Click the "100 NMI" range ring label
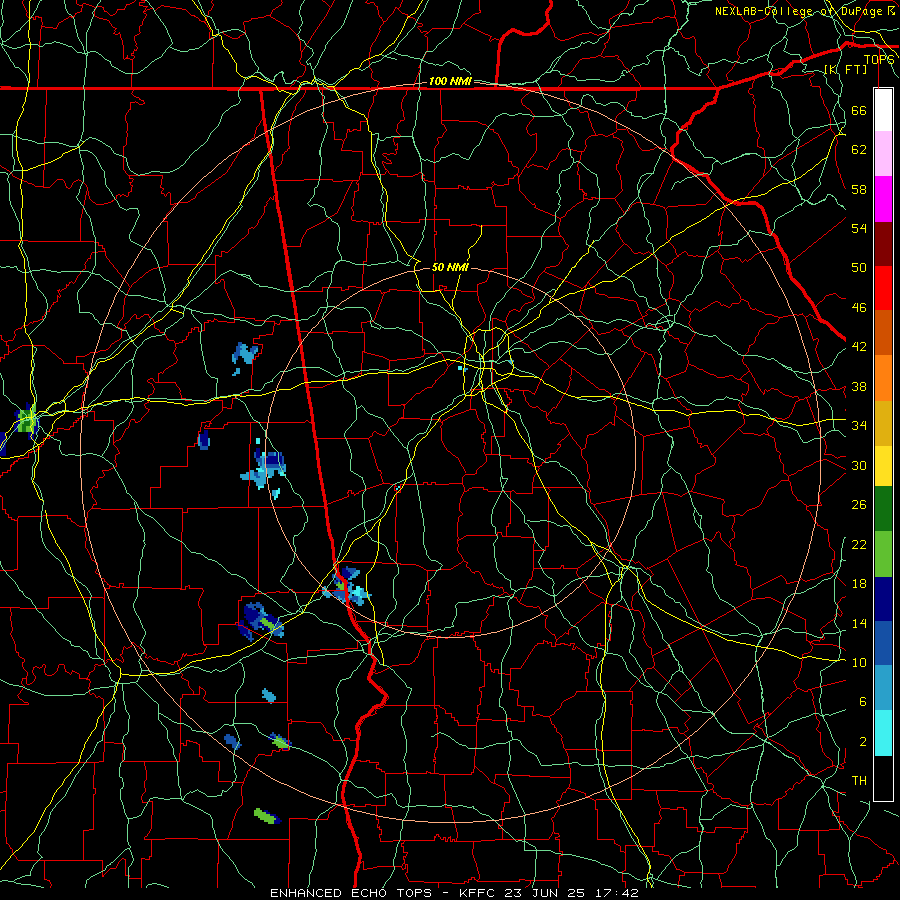Screen dimensions: 900x900 (450, 82)
